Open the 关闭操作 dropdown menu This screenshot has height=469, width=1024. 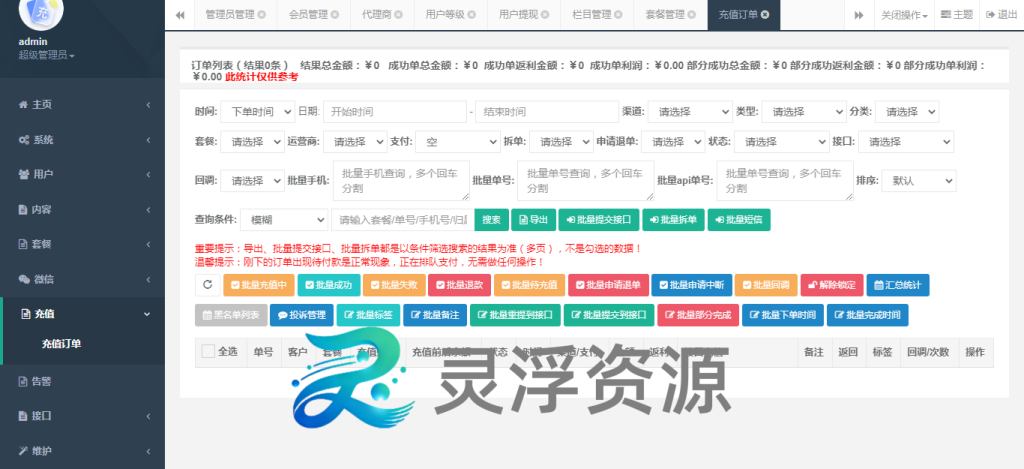click(x=904, y=14)
